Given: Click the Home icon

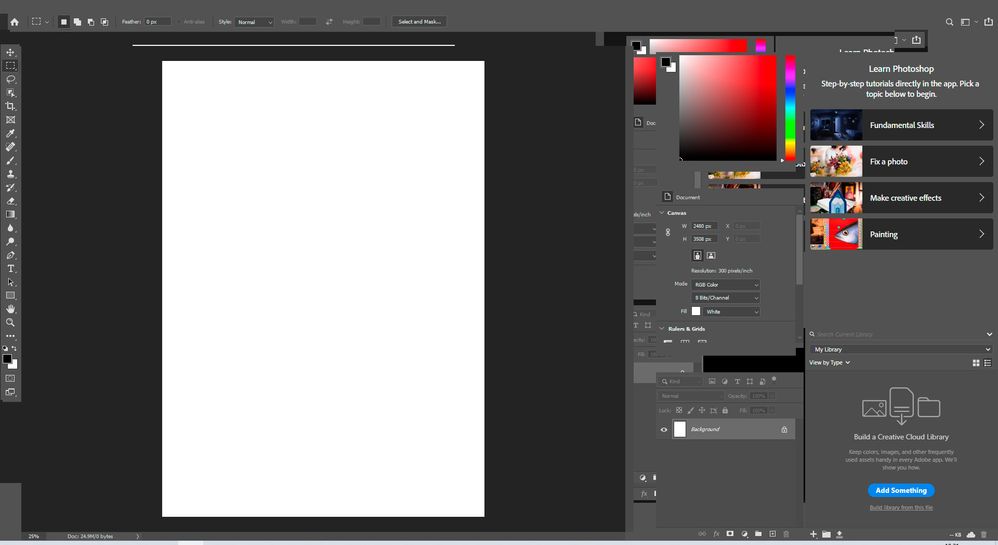Looking at the screenshot, I should point(14,22).
